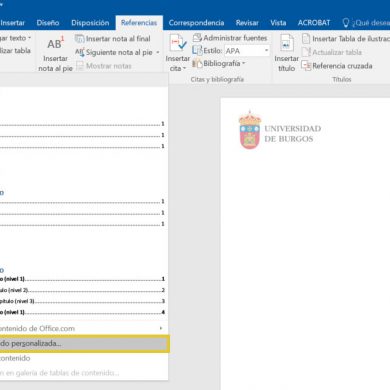Click the Administrar fuentes icon
The image size is (390, 390).
point(197,38)
